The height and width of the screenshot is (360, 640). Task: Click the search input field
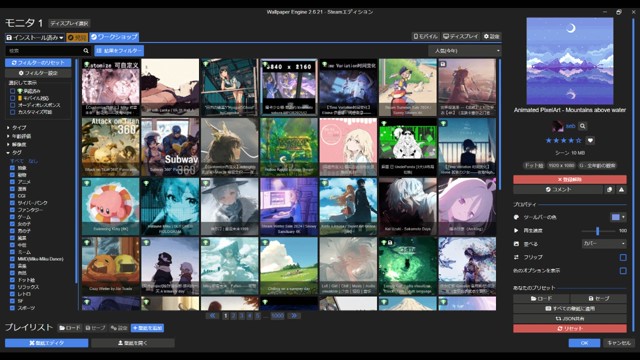point(44,51)
